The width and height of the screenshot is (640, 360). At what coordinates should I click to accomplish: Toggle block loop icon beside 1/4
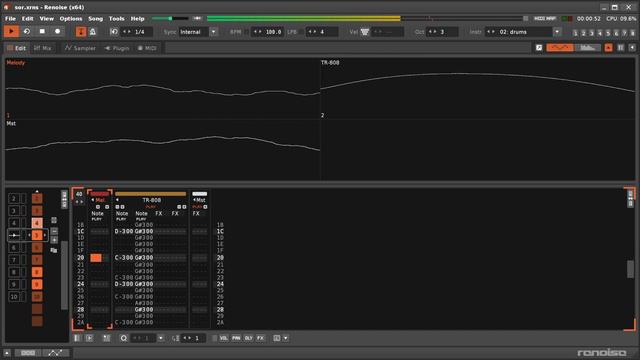pyautogui.click(x=114, y=32)
